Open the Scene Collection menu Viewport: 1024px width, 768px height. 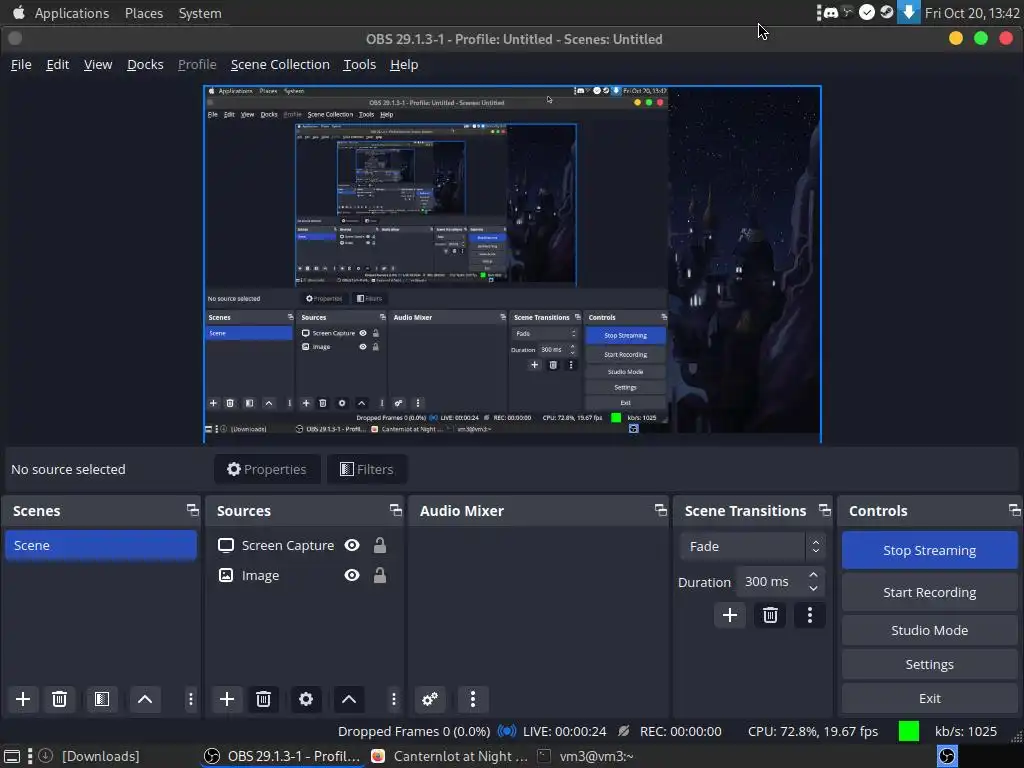280,65
